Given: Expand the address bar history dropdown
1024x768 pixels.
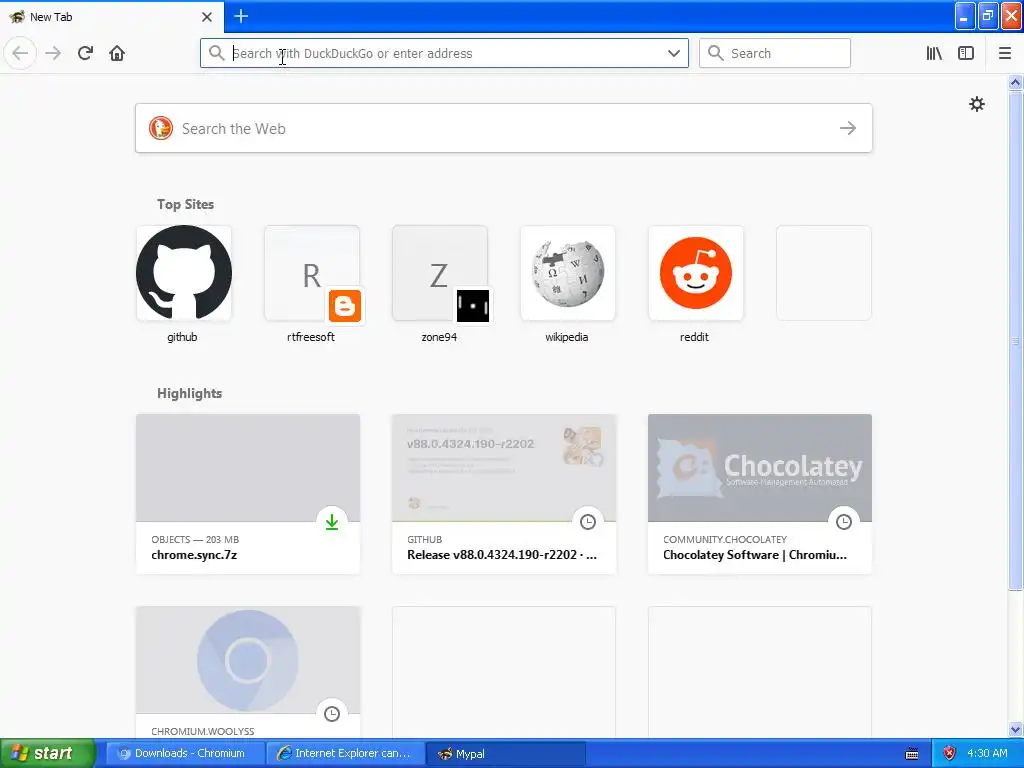Looking at the screenshot, I should tap(674, 53).
